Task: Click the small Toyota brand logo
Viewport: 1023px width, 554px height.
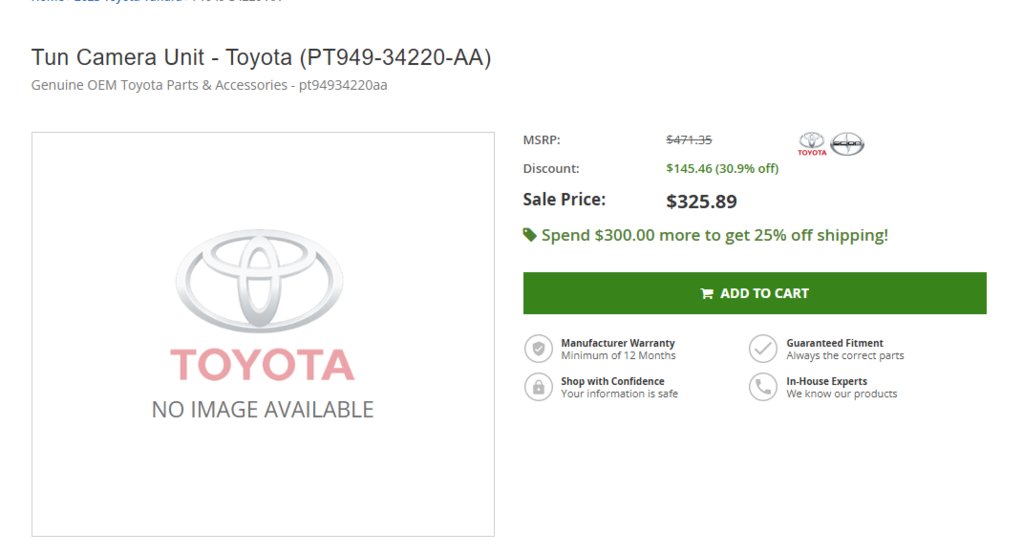Action: 812,144
